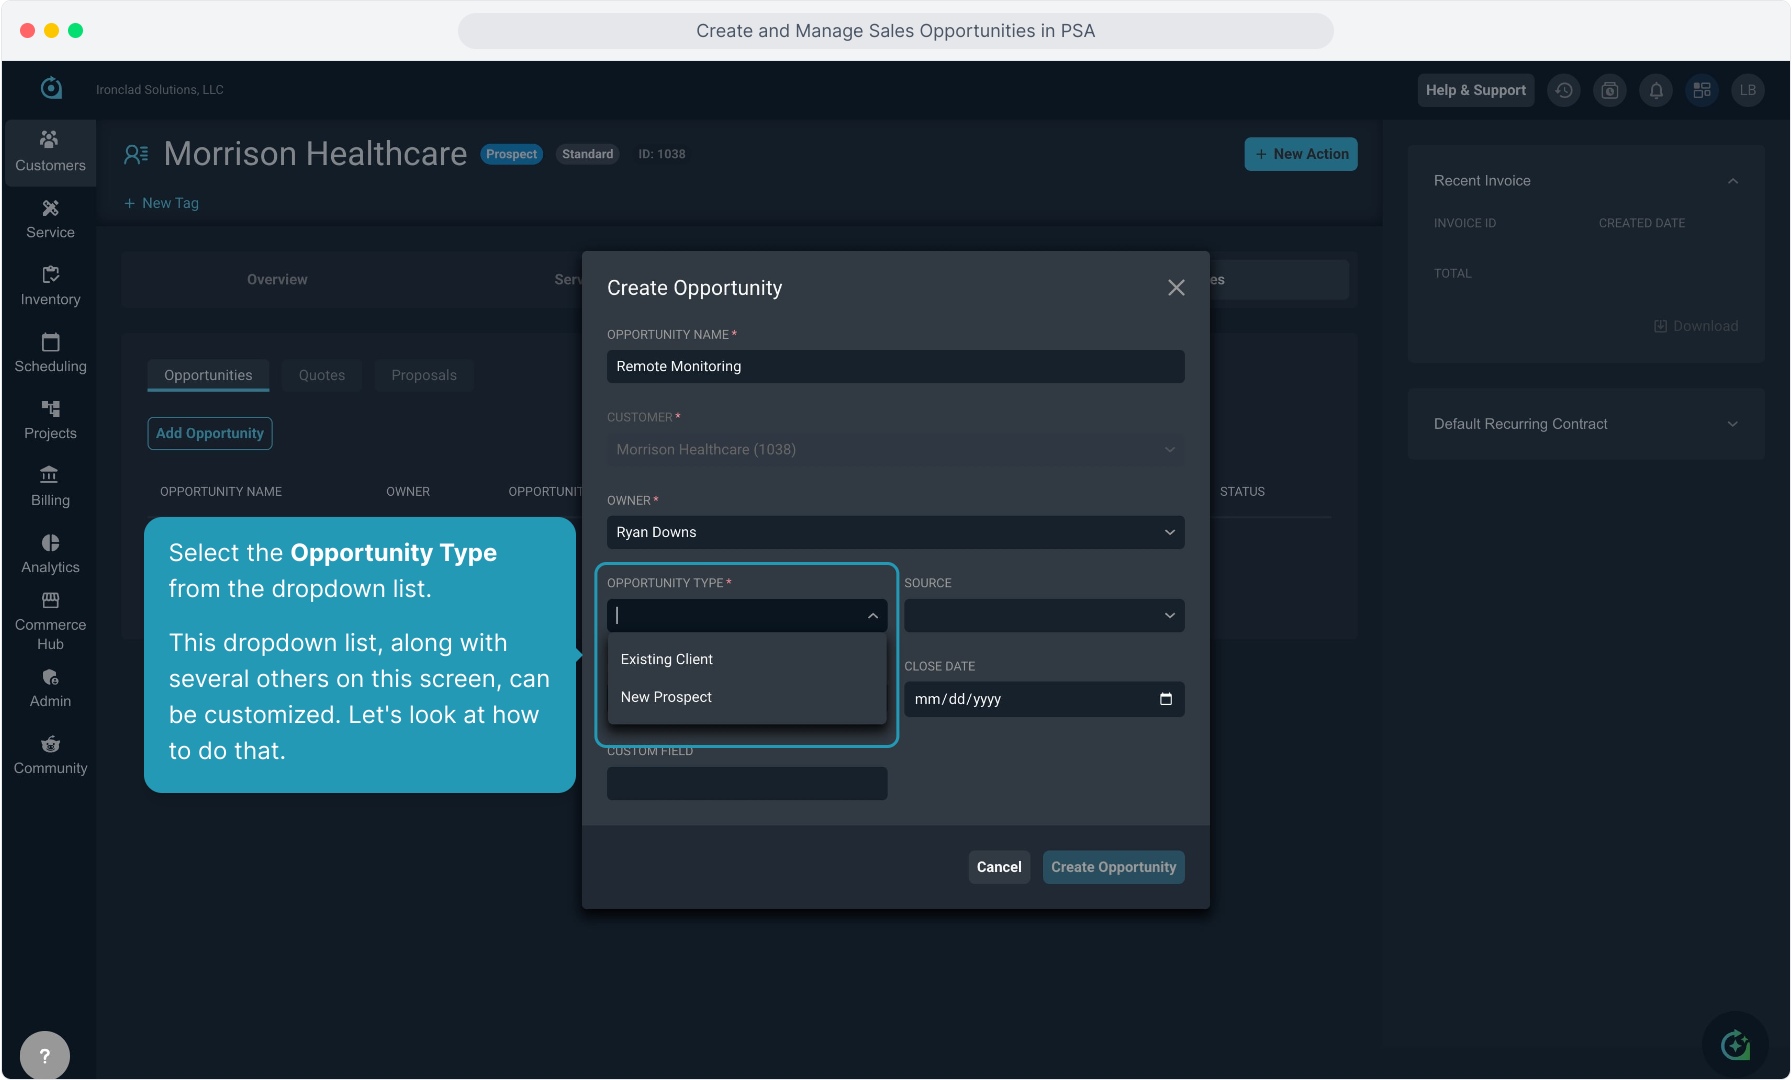Choose New Prospect opportunity type

coord(666,697)
